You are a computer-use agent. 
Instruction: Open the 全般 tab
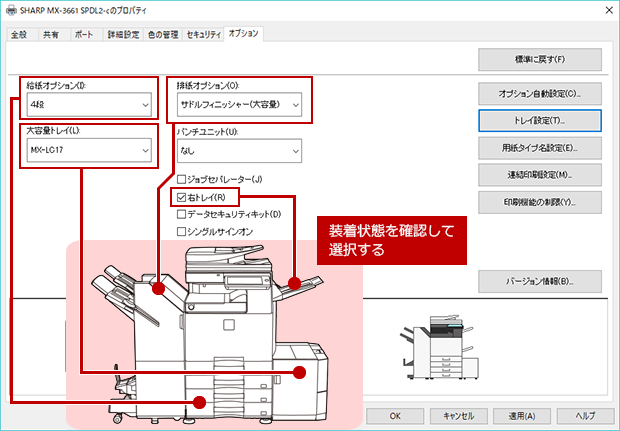(x=20, y=35)
